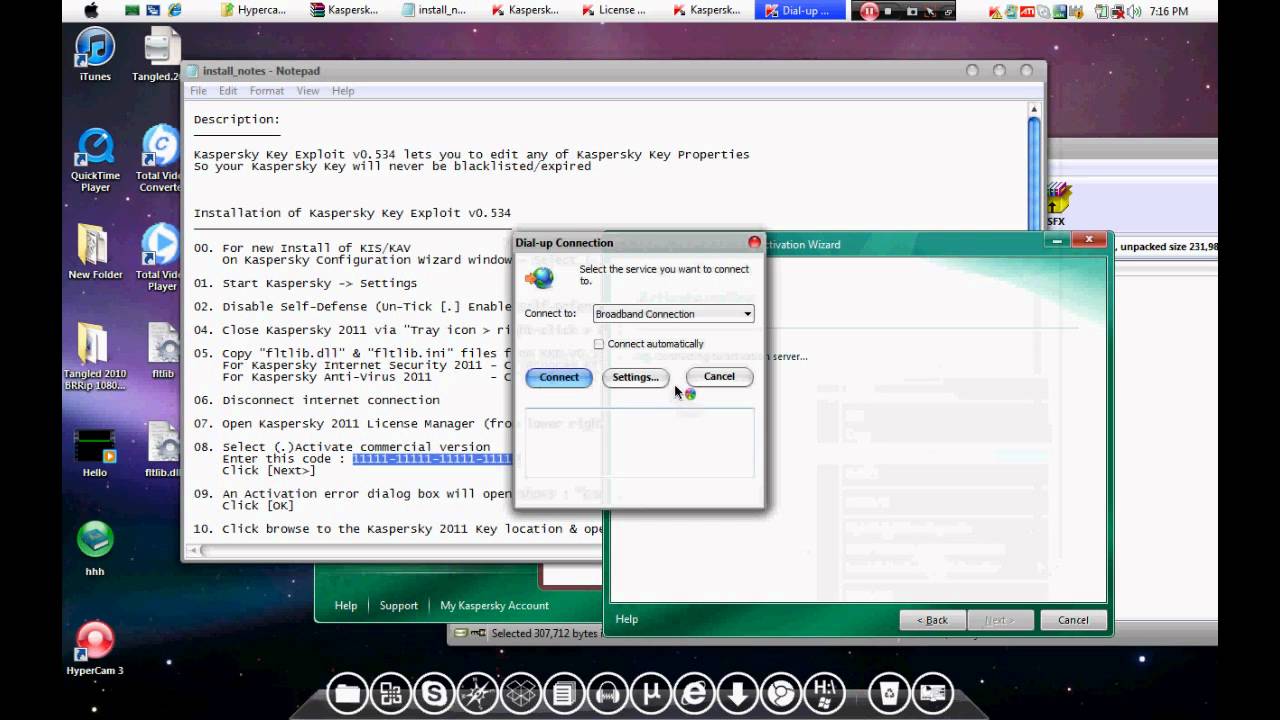Screen dimensions: 1280x720
Task: Open the H:\ drive dock icon
Action: [824, 693]
